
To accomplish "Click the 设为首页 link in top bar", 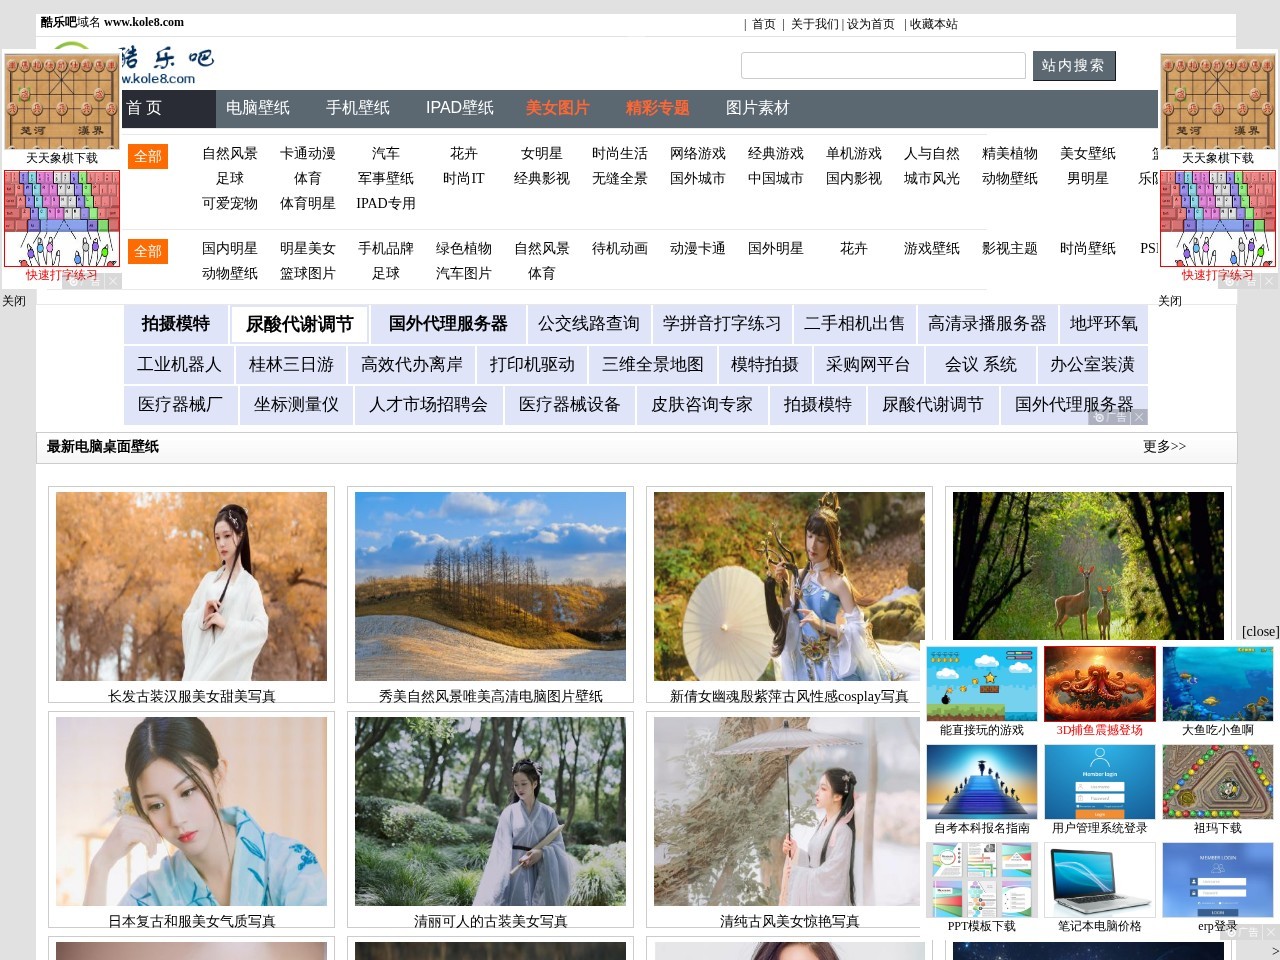I will click(x=870, y=24).
